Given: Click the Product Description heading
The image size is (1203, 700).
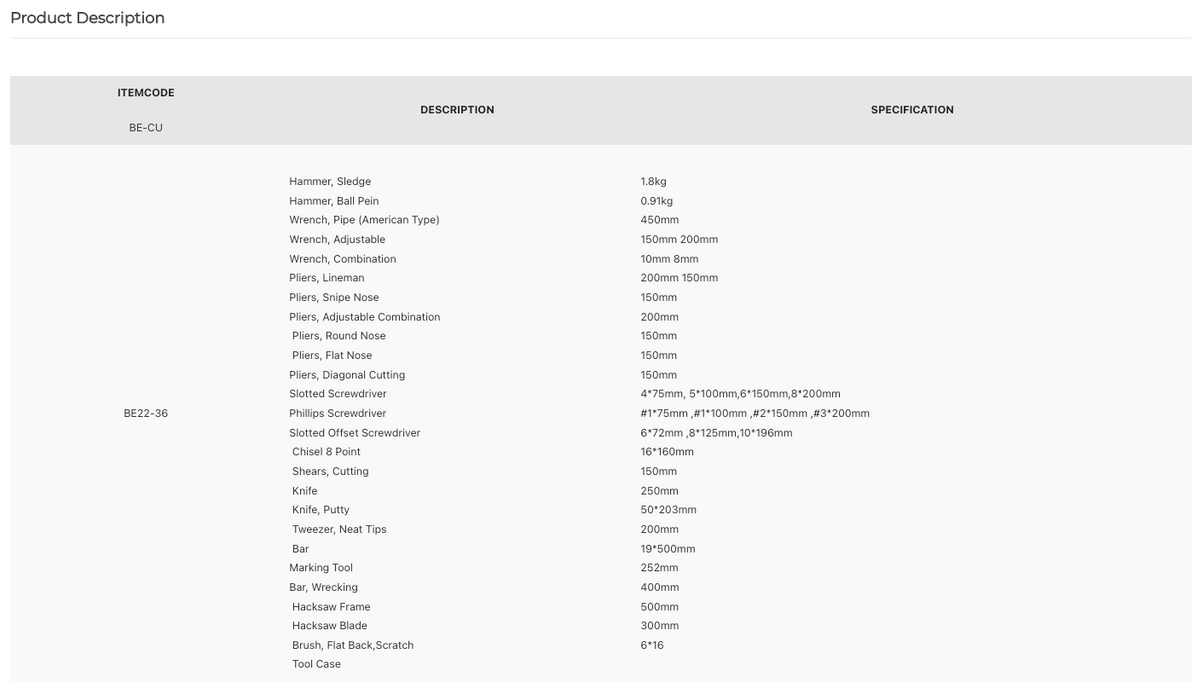Looking at the screenshot, I should coord(87,18).
